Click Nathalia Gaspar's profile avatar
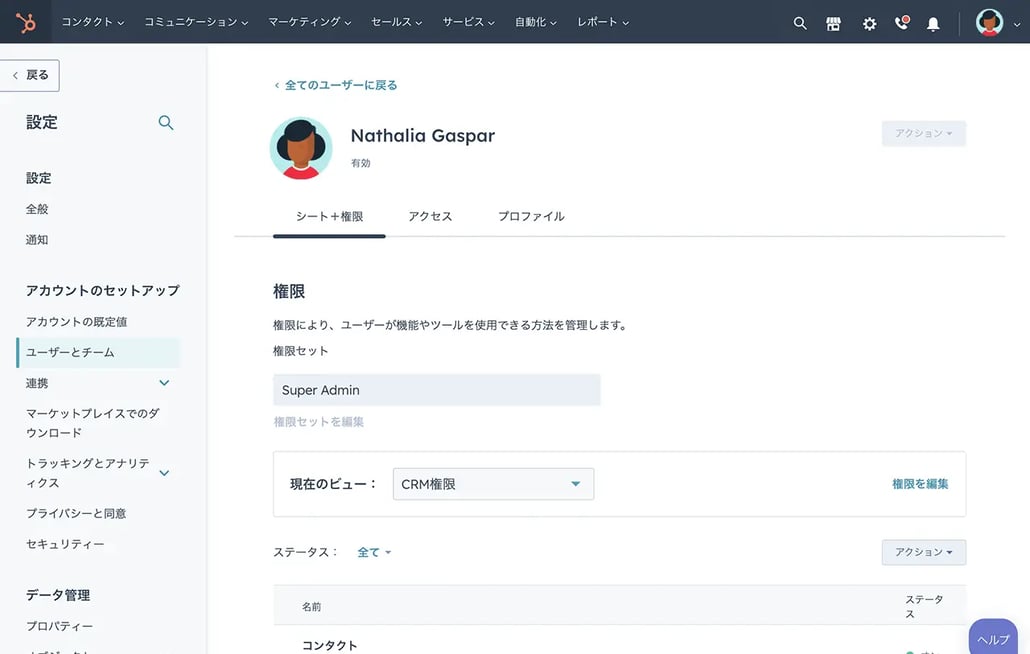Viewport: 1030px width, 654px height. pyautogui.click(x=301, y=148)
